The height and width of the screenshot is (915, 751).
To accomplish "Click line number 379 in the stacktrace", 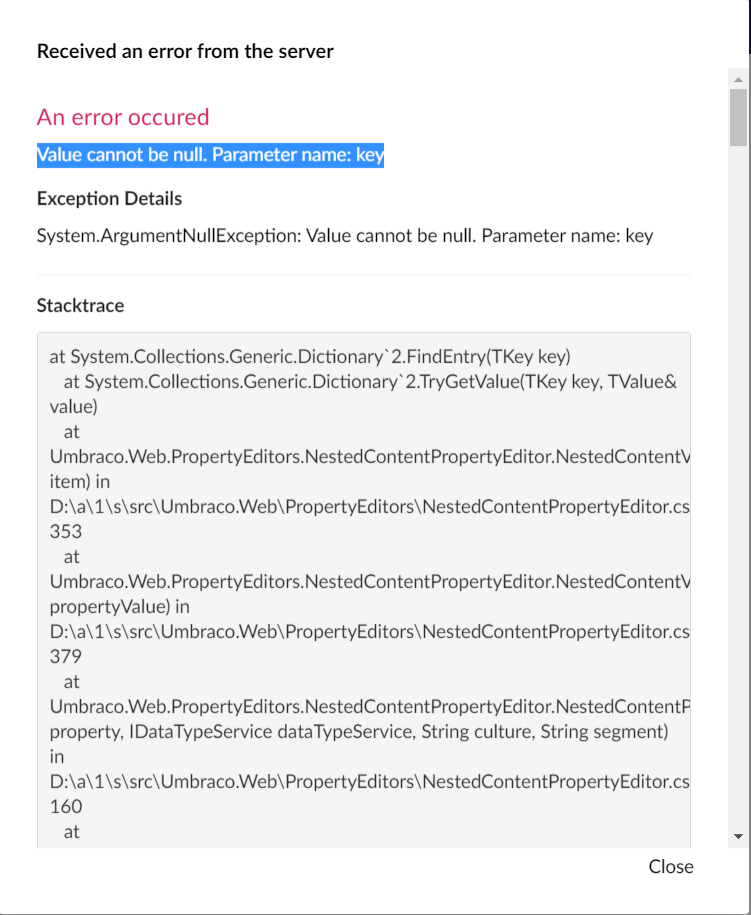I will click(x=66, y=656).
